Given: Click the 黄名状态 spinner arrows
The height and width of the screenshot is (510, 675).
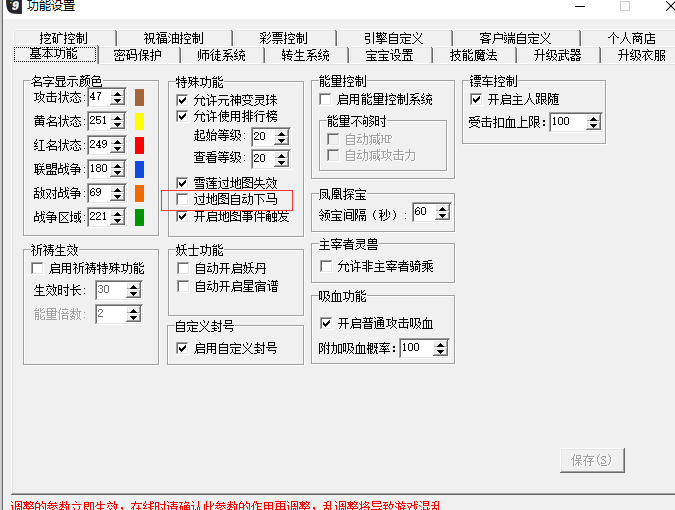Looking at the screenshot, I should pos(118,121).
